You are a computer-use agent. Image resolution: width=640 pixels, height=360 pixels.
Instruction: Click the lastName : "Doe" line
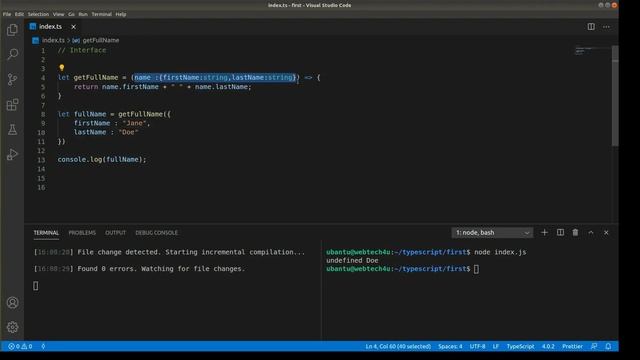pos(106,132)
